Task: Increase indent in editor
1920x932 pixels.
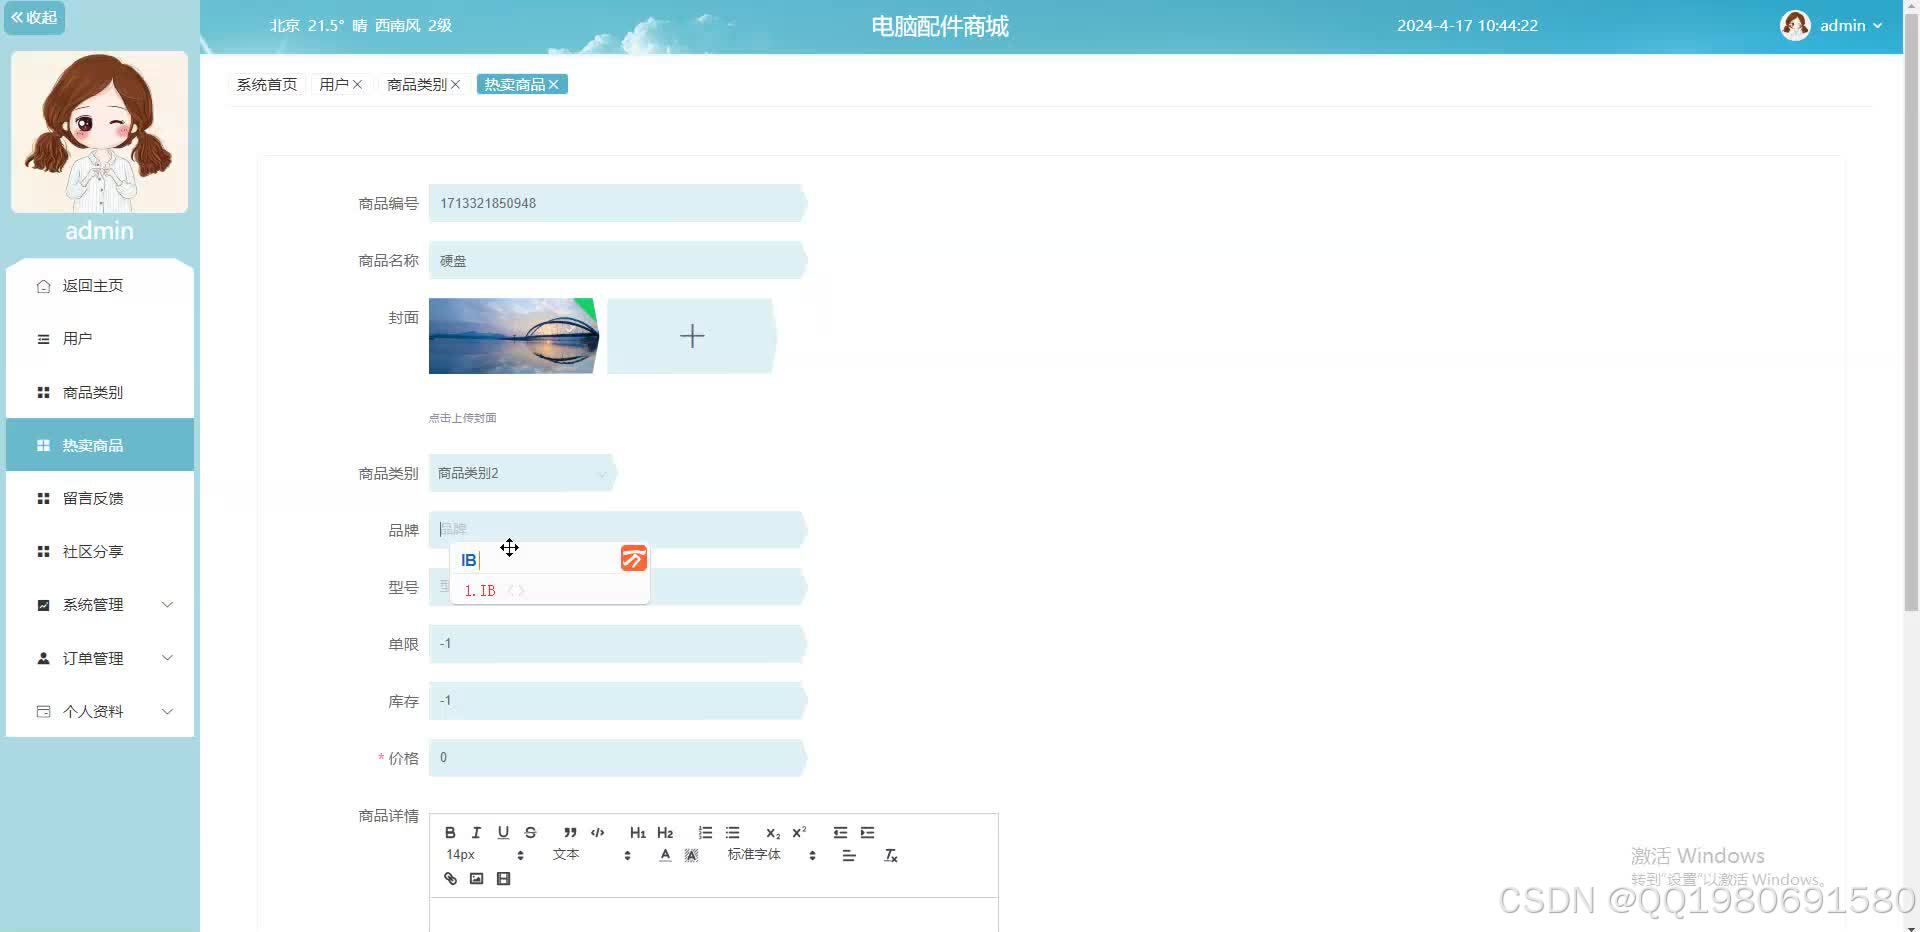Action: tap(867, 832)
